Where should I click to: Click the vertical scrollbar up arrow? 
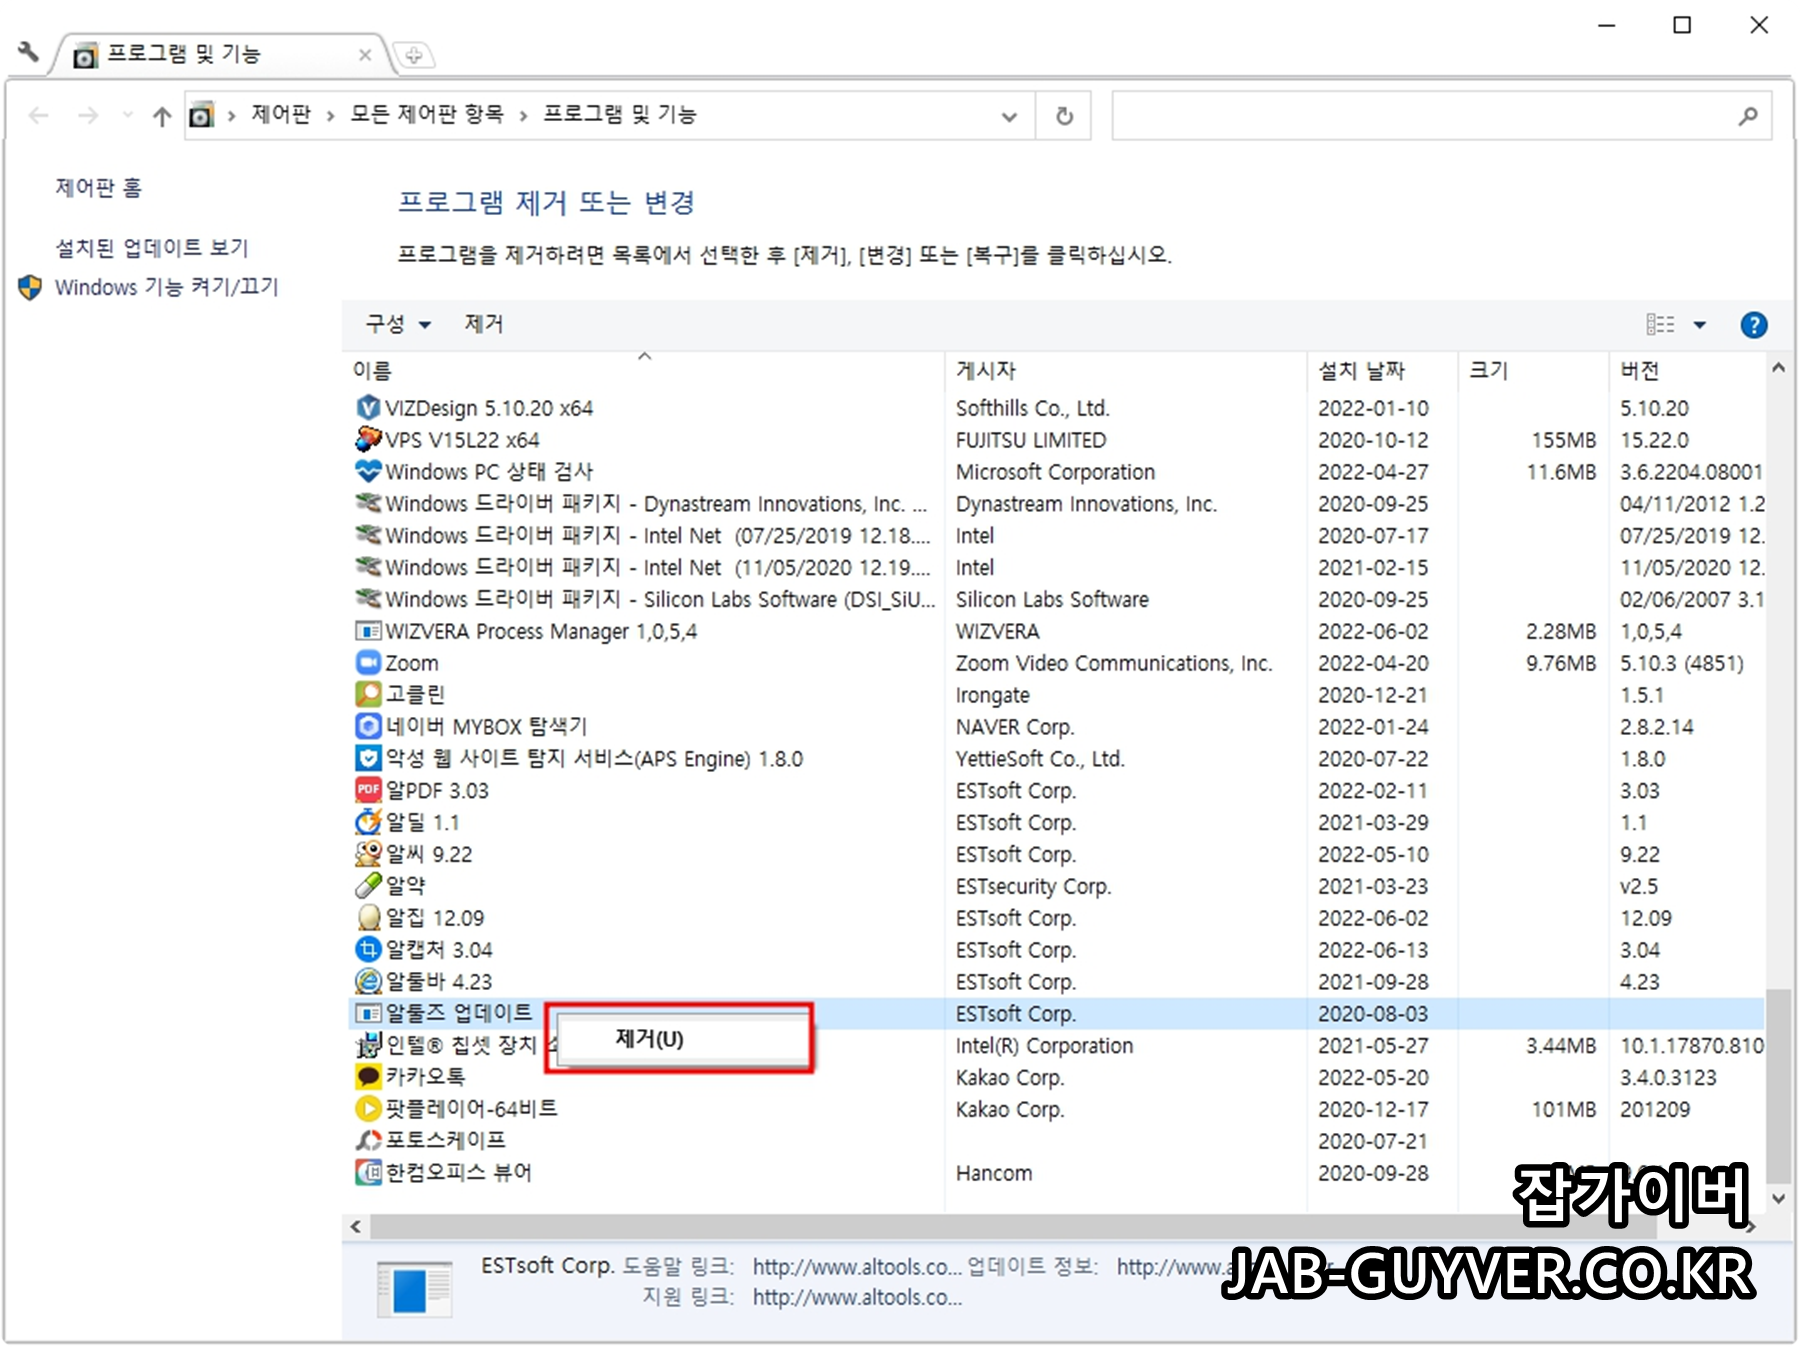point(1778,368)
